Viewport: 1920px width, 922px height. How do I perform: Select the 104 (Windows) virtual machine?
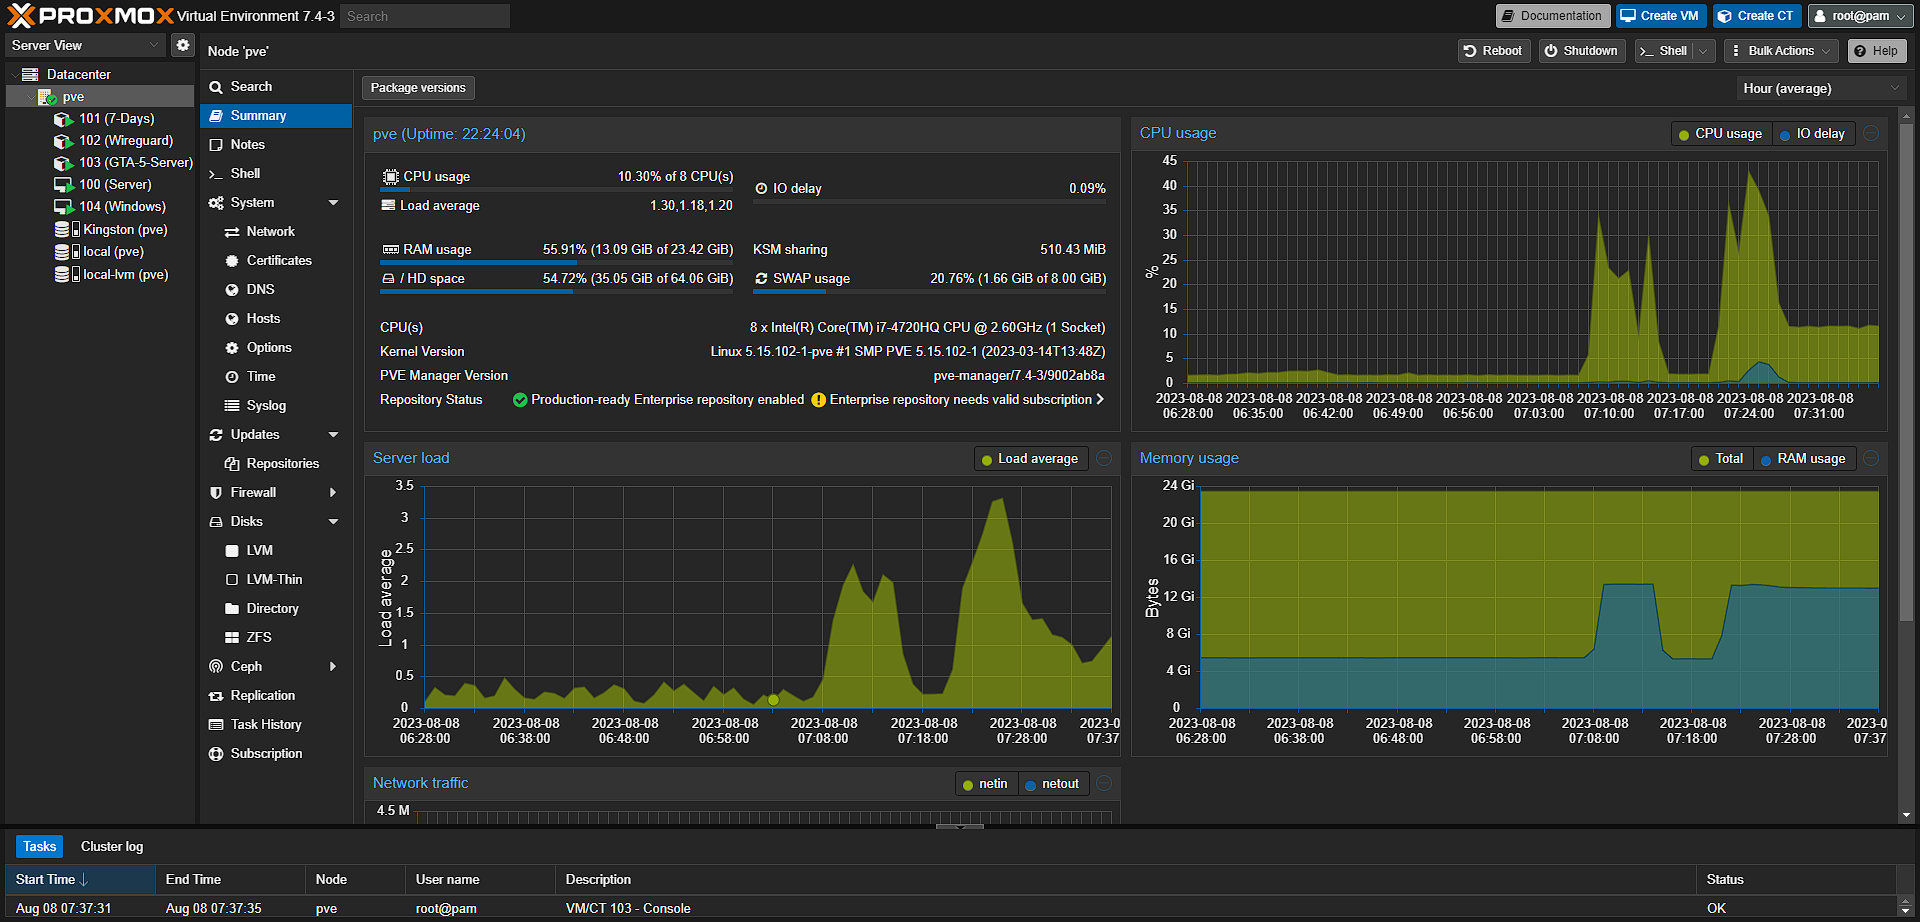[122, 207]
